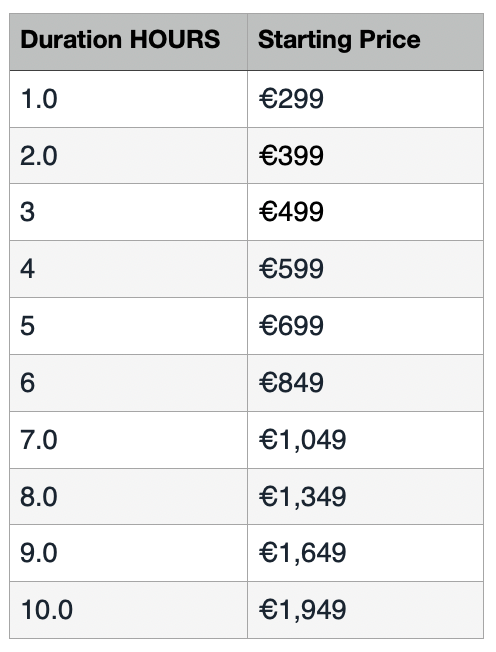Select the €299 price cell
Screen dimensions: 496x652
pyautogui.click(x=365, y=99)
